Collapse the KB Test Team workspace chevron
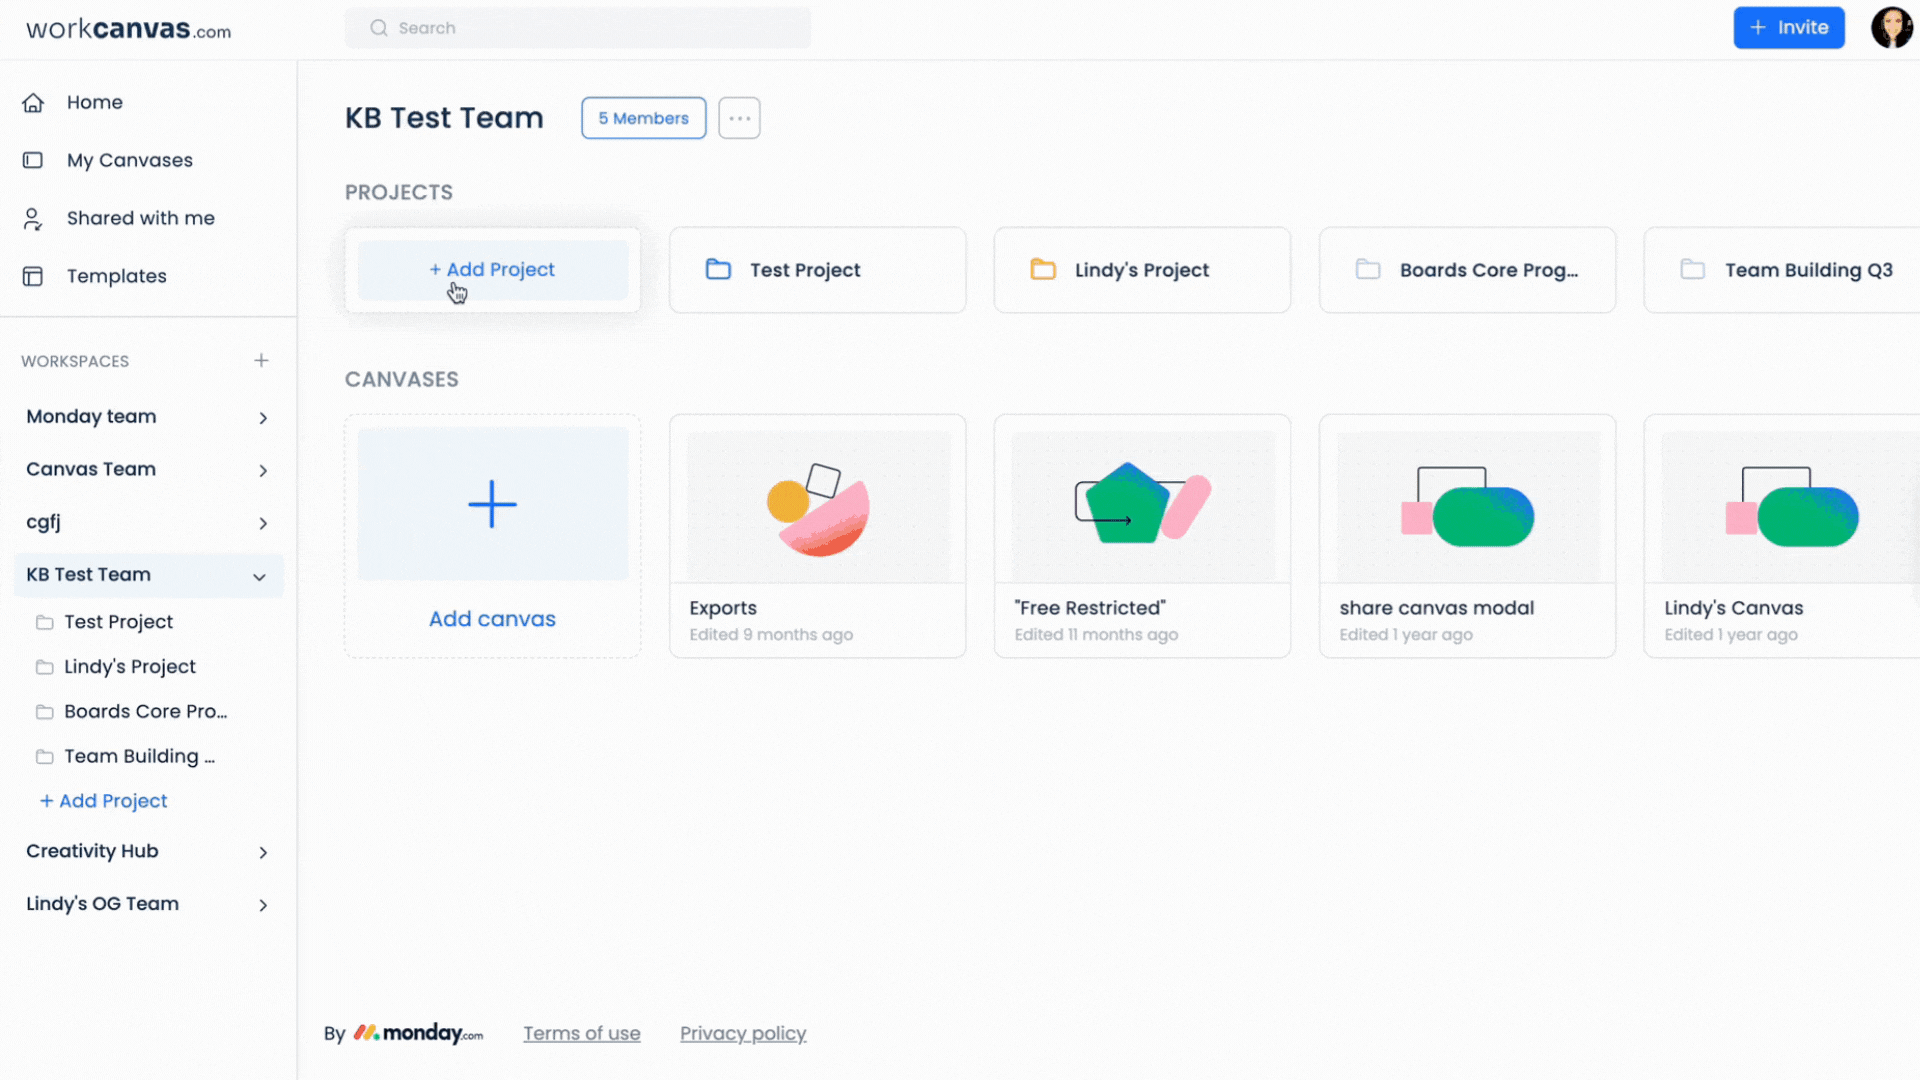This screenshot has height=1080, width=1920. [259, 577]
